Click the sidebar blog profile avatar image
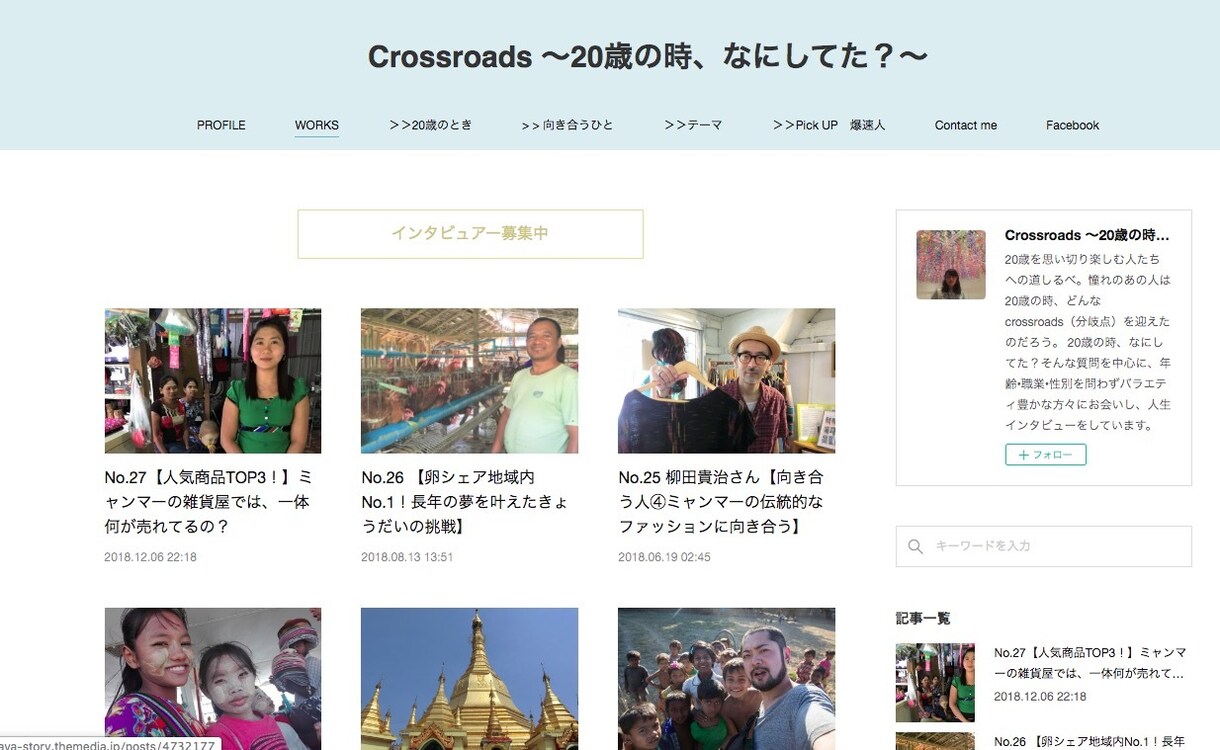The height and width of the screenshot is (750, 1220). (951, 265)
